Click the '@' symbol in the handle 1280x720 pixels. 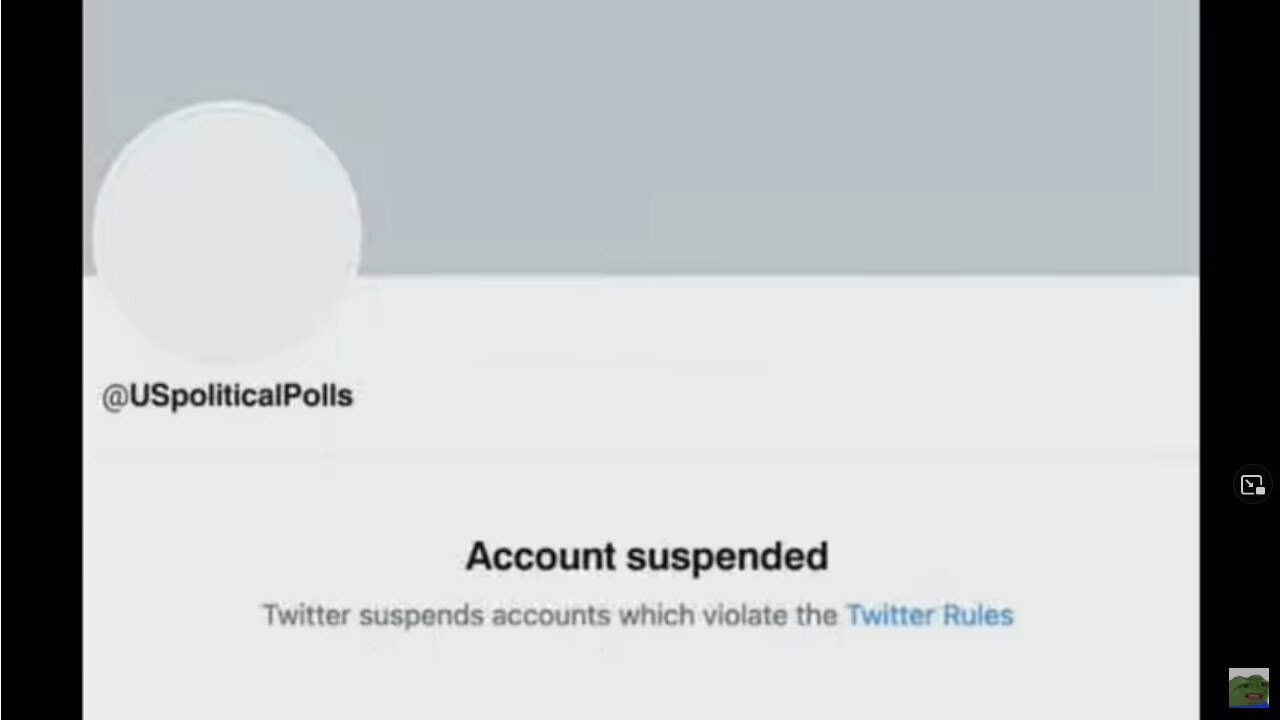click(114, 397)
